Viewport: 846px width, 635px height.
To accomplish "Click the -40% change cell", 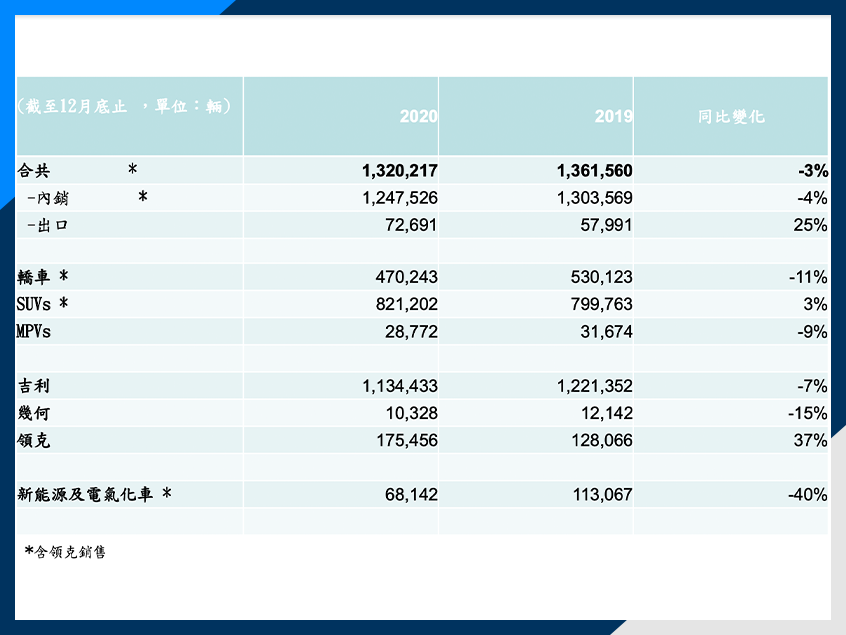I will click(808, 495).
